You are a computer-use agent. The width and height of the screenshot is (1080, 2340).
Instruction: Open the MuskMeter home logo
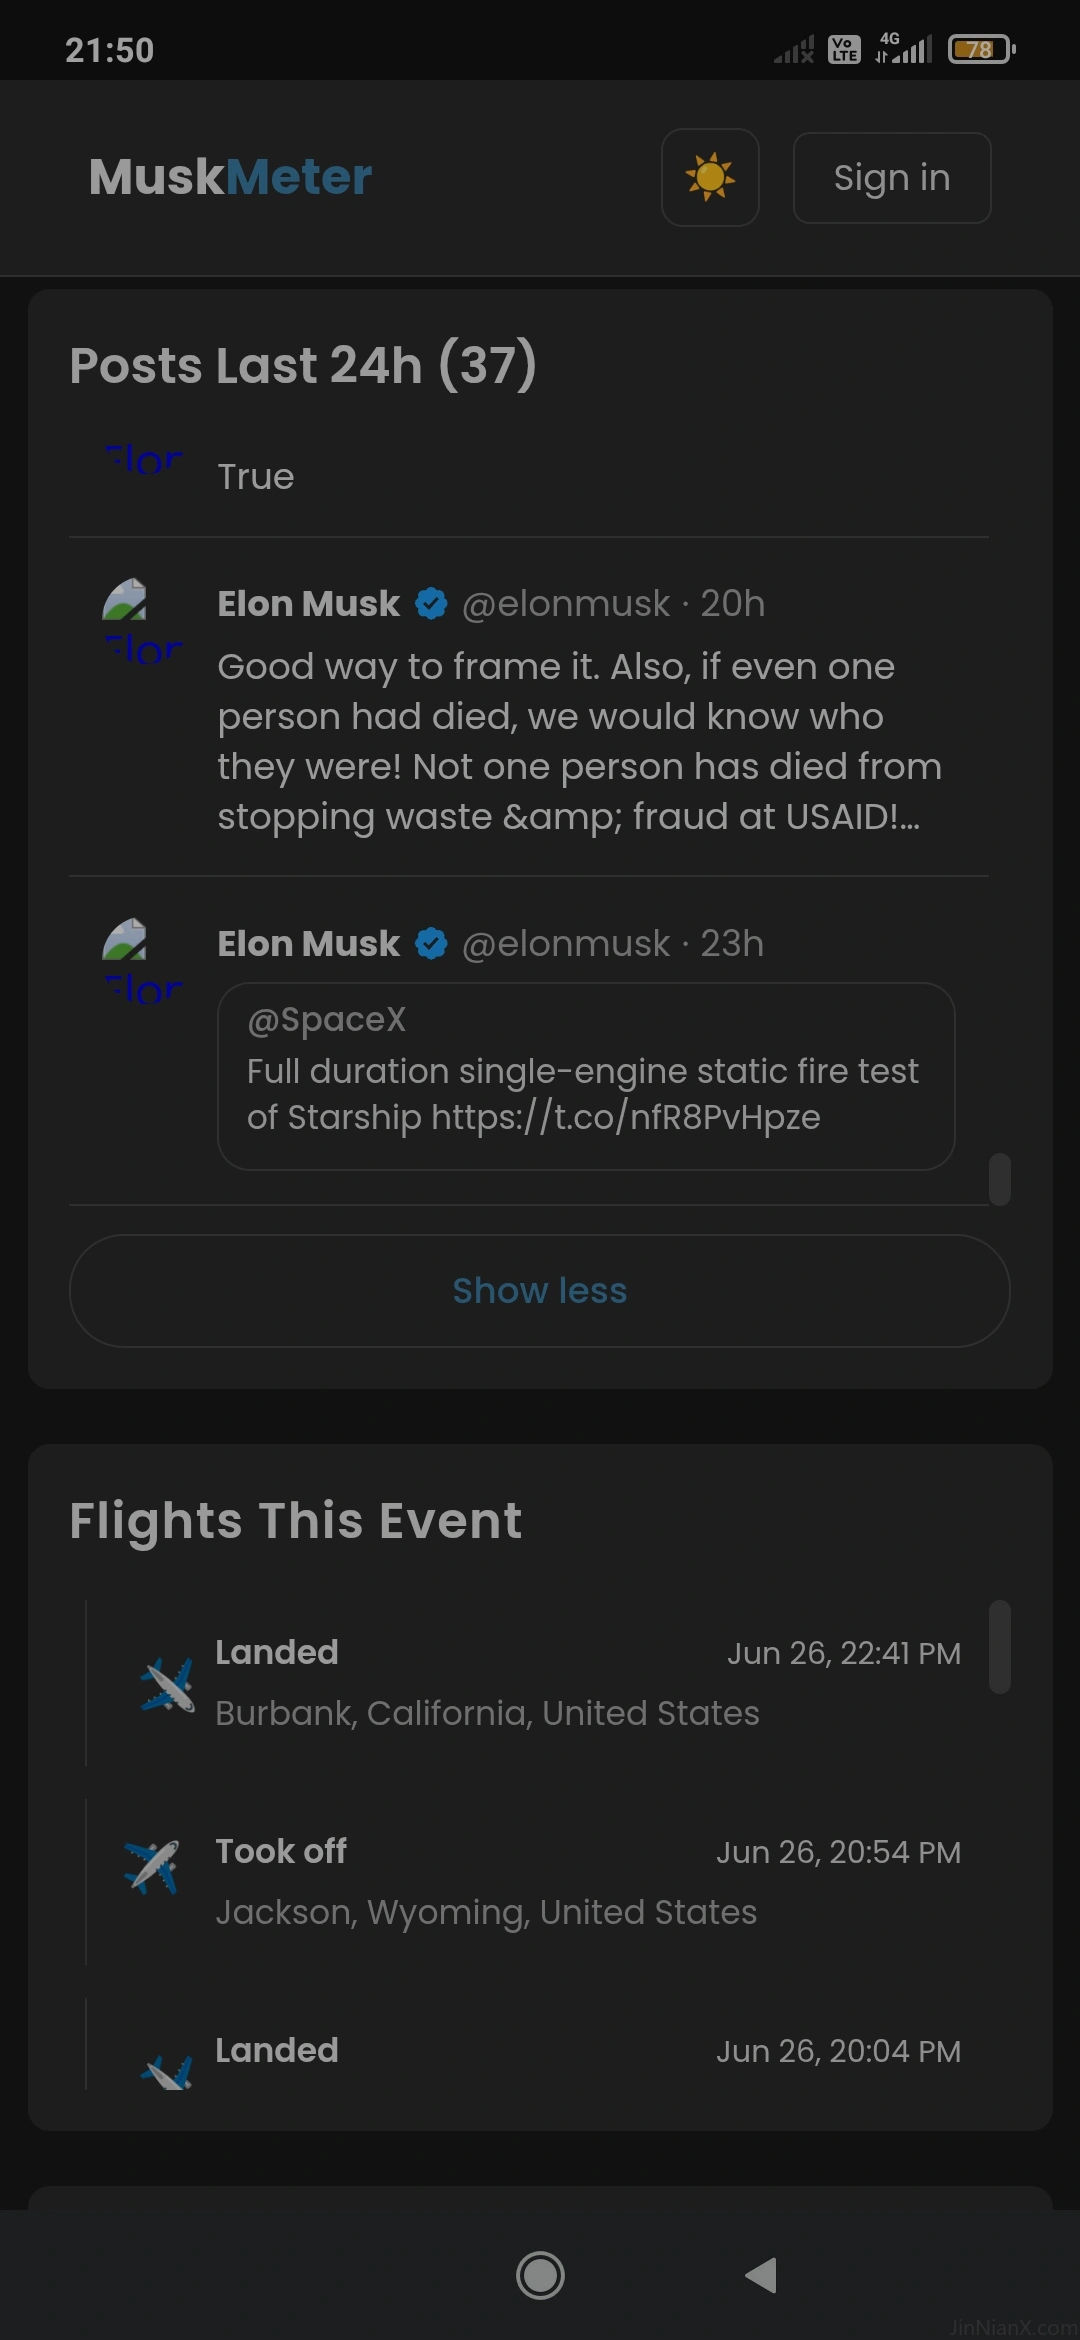(230, 177)
